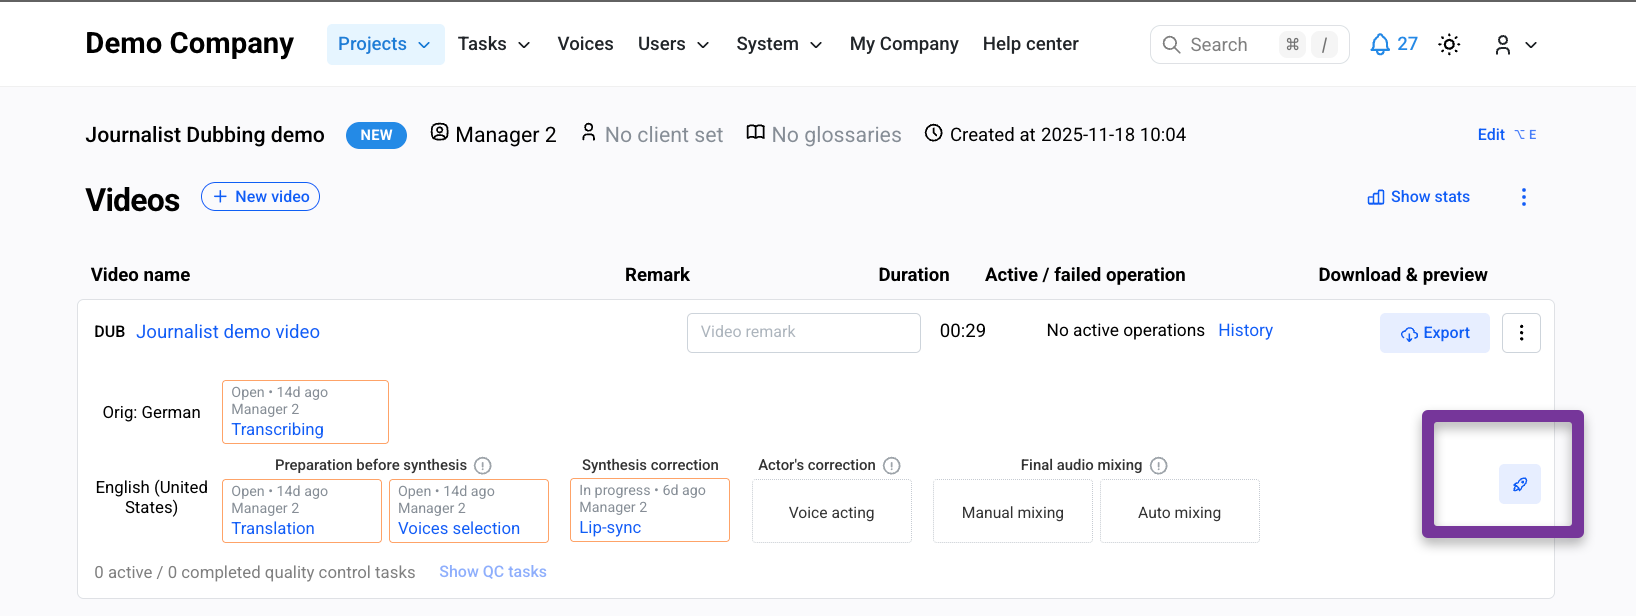Click the 'Duration' column header
The width and height of the screenshot is (1636, 616).
point(913,275)
